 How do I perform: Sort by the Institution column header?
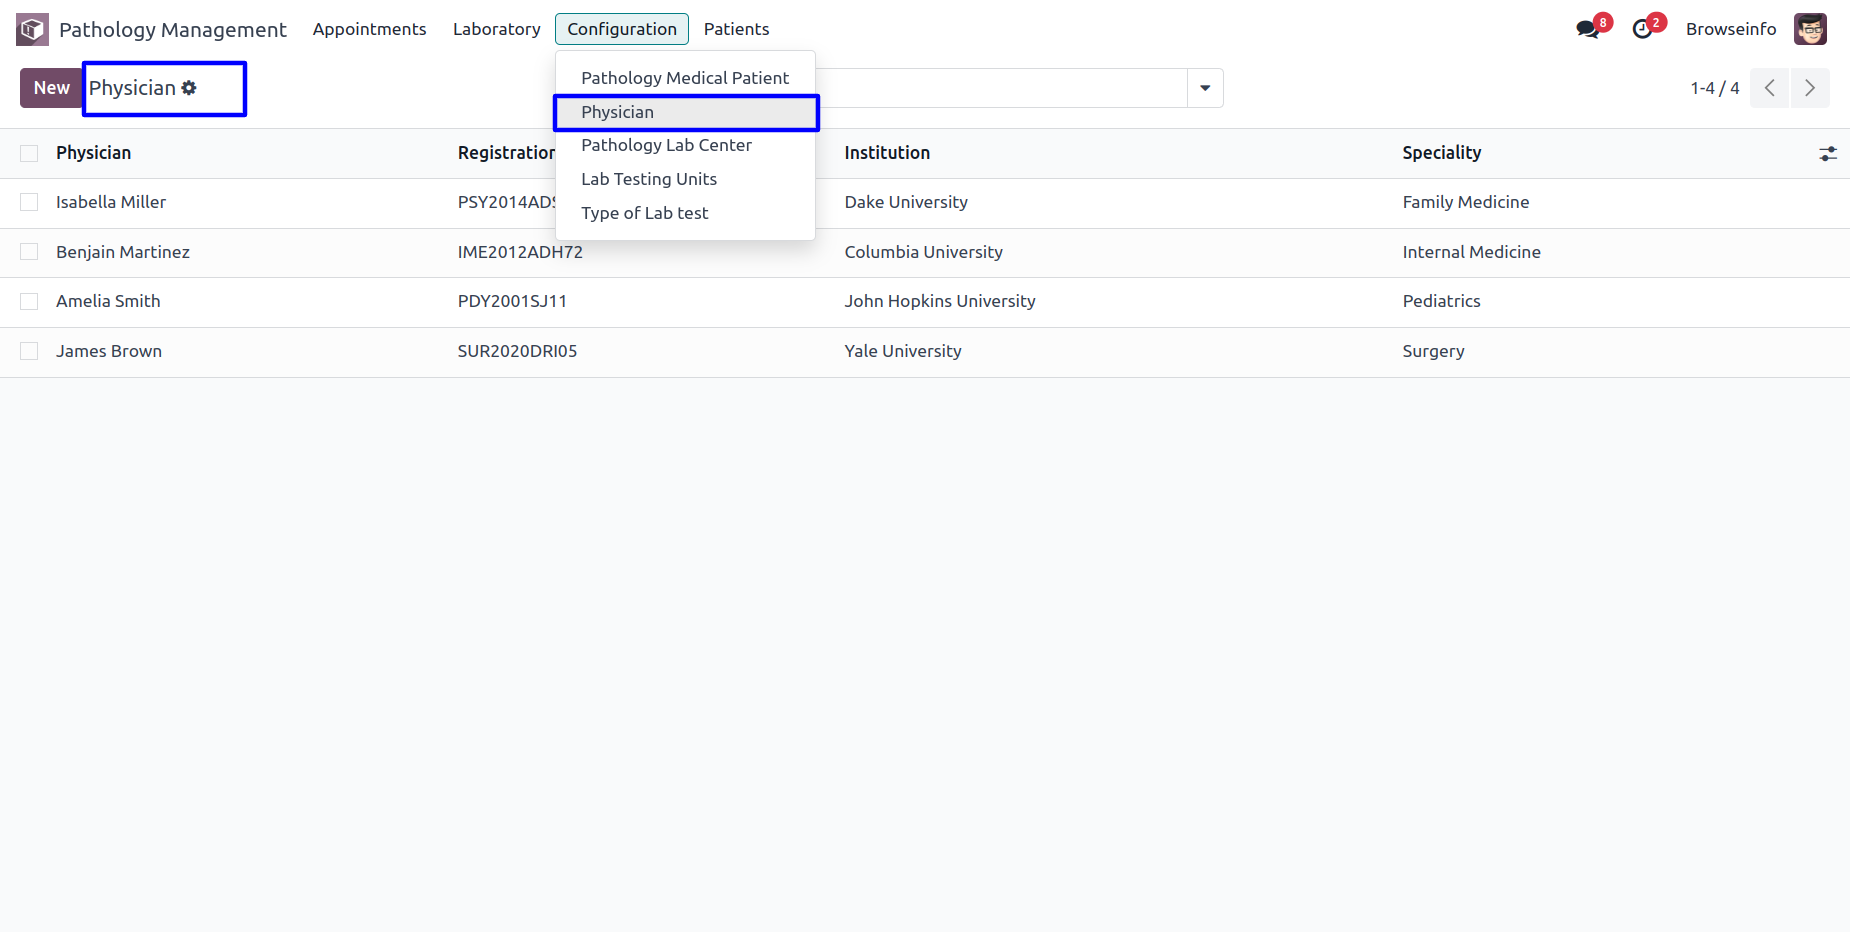(887, 153)
